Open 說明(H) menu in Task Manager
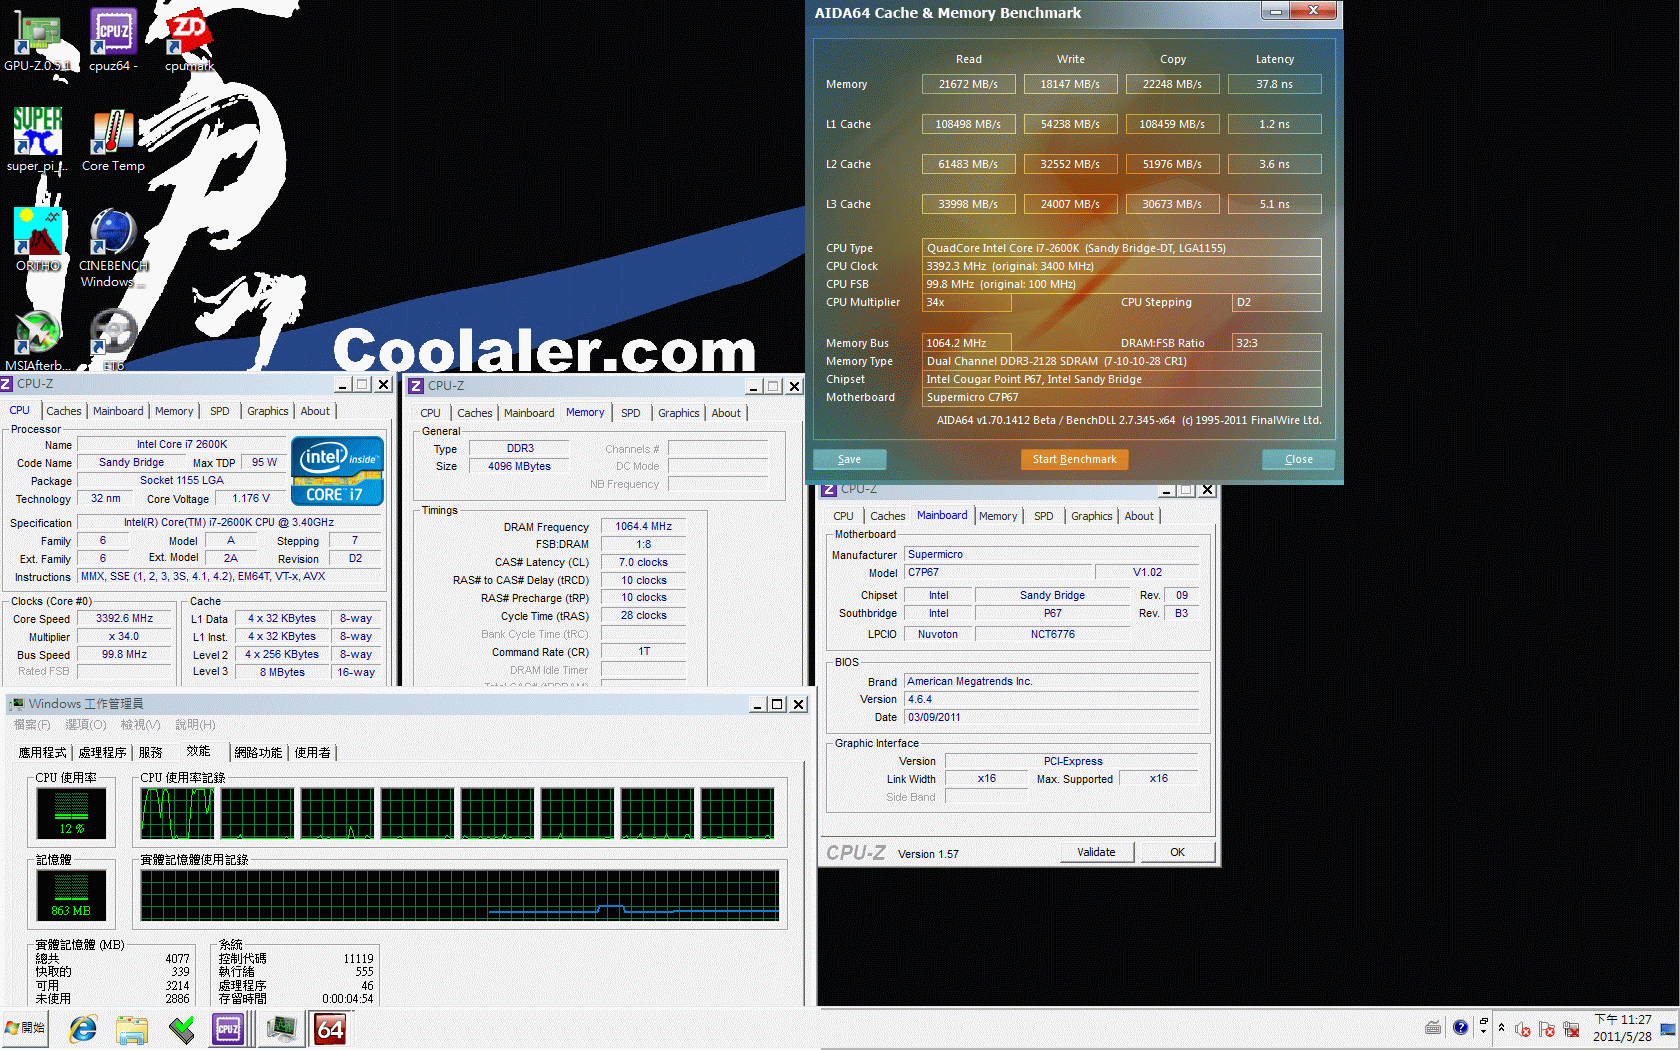This screenshot has height=1050, width=1680. point(195,724)
